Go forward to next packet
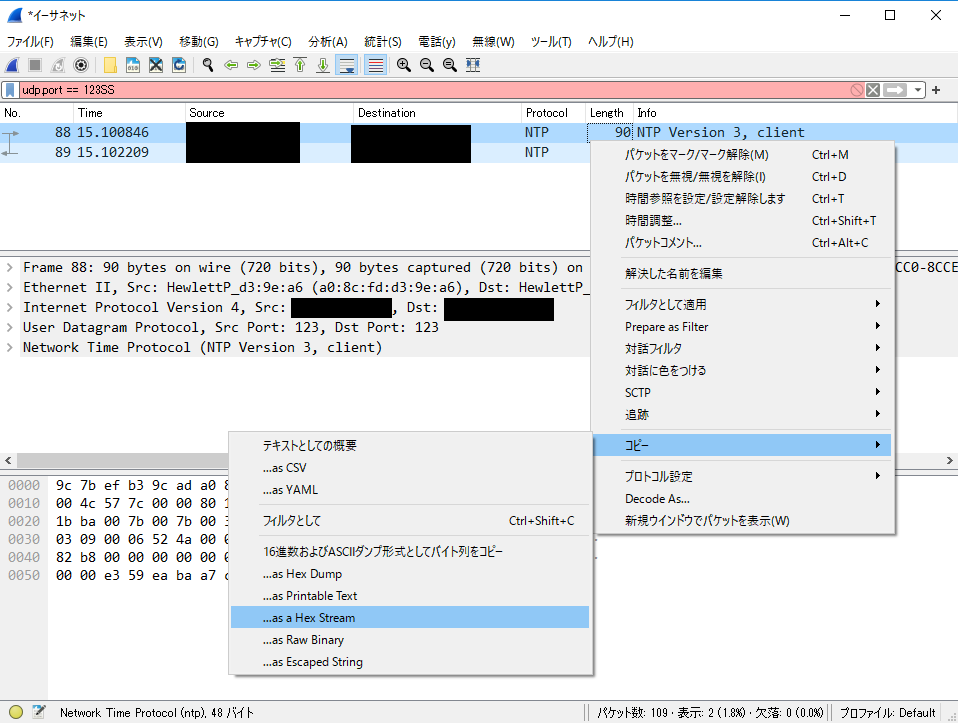 (x=254, y=65)
